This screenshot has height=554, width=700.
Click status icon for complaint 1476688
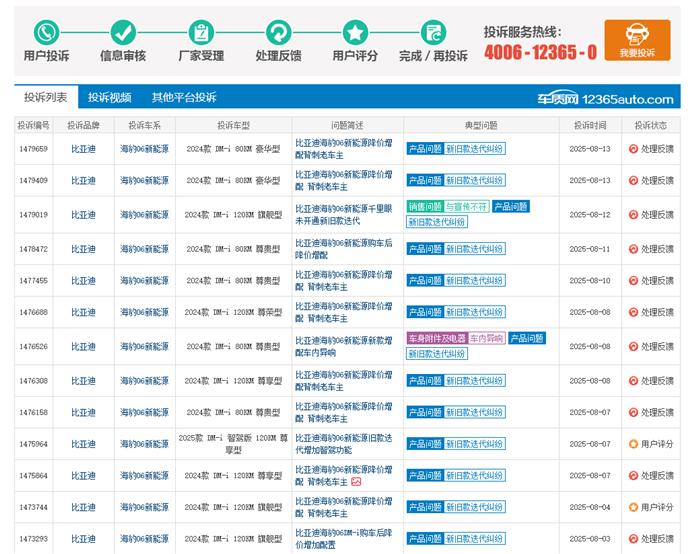tap(633, 312)
